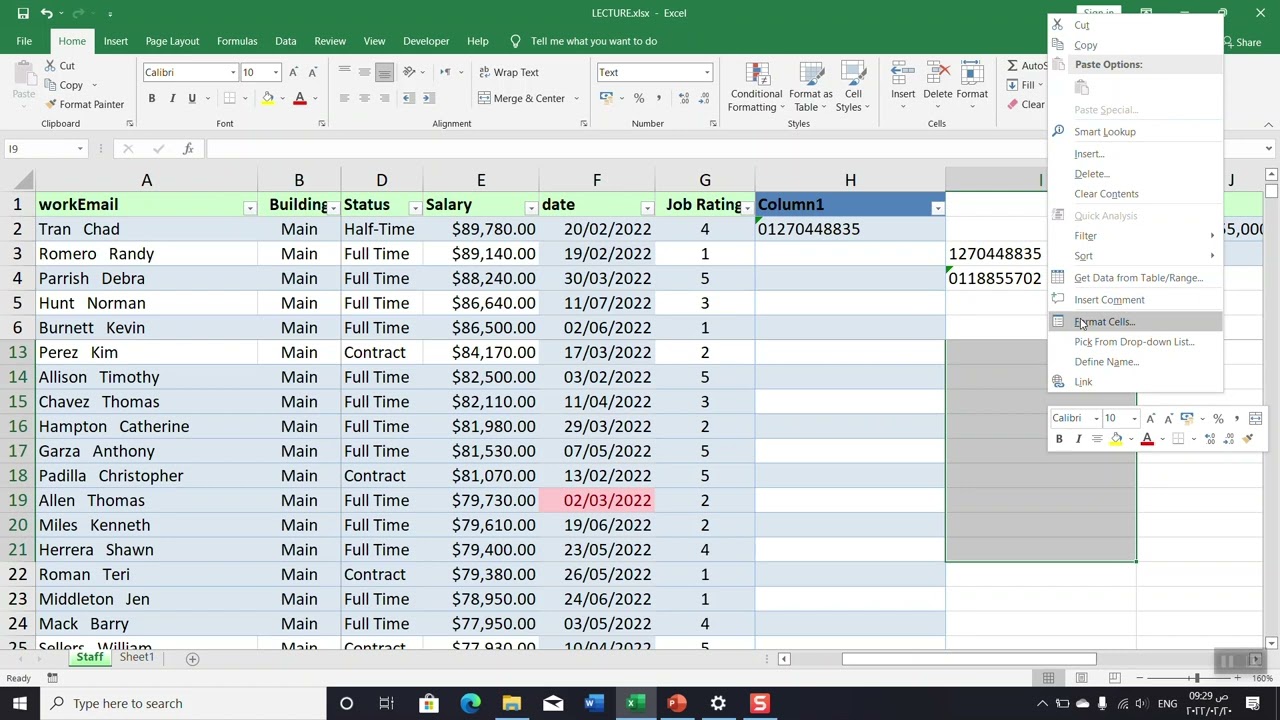This screenshot has height=720, width=1280.
Task: Decrease font size in the ribbon
Action: click(312, 72)
